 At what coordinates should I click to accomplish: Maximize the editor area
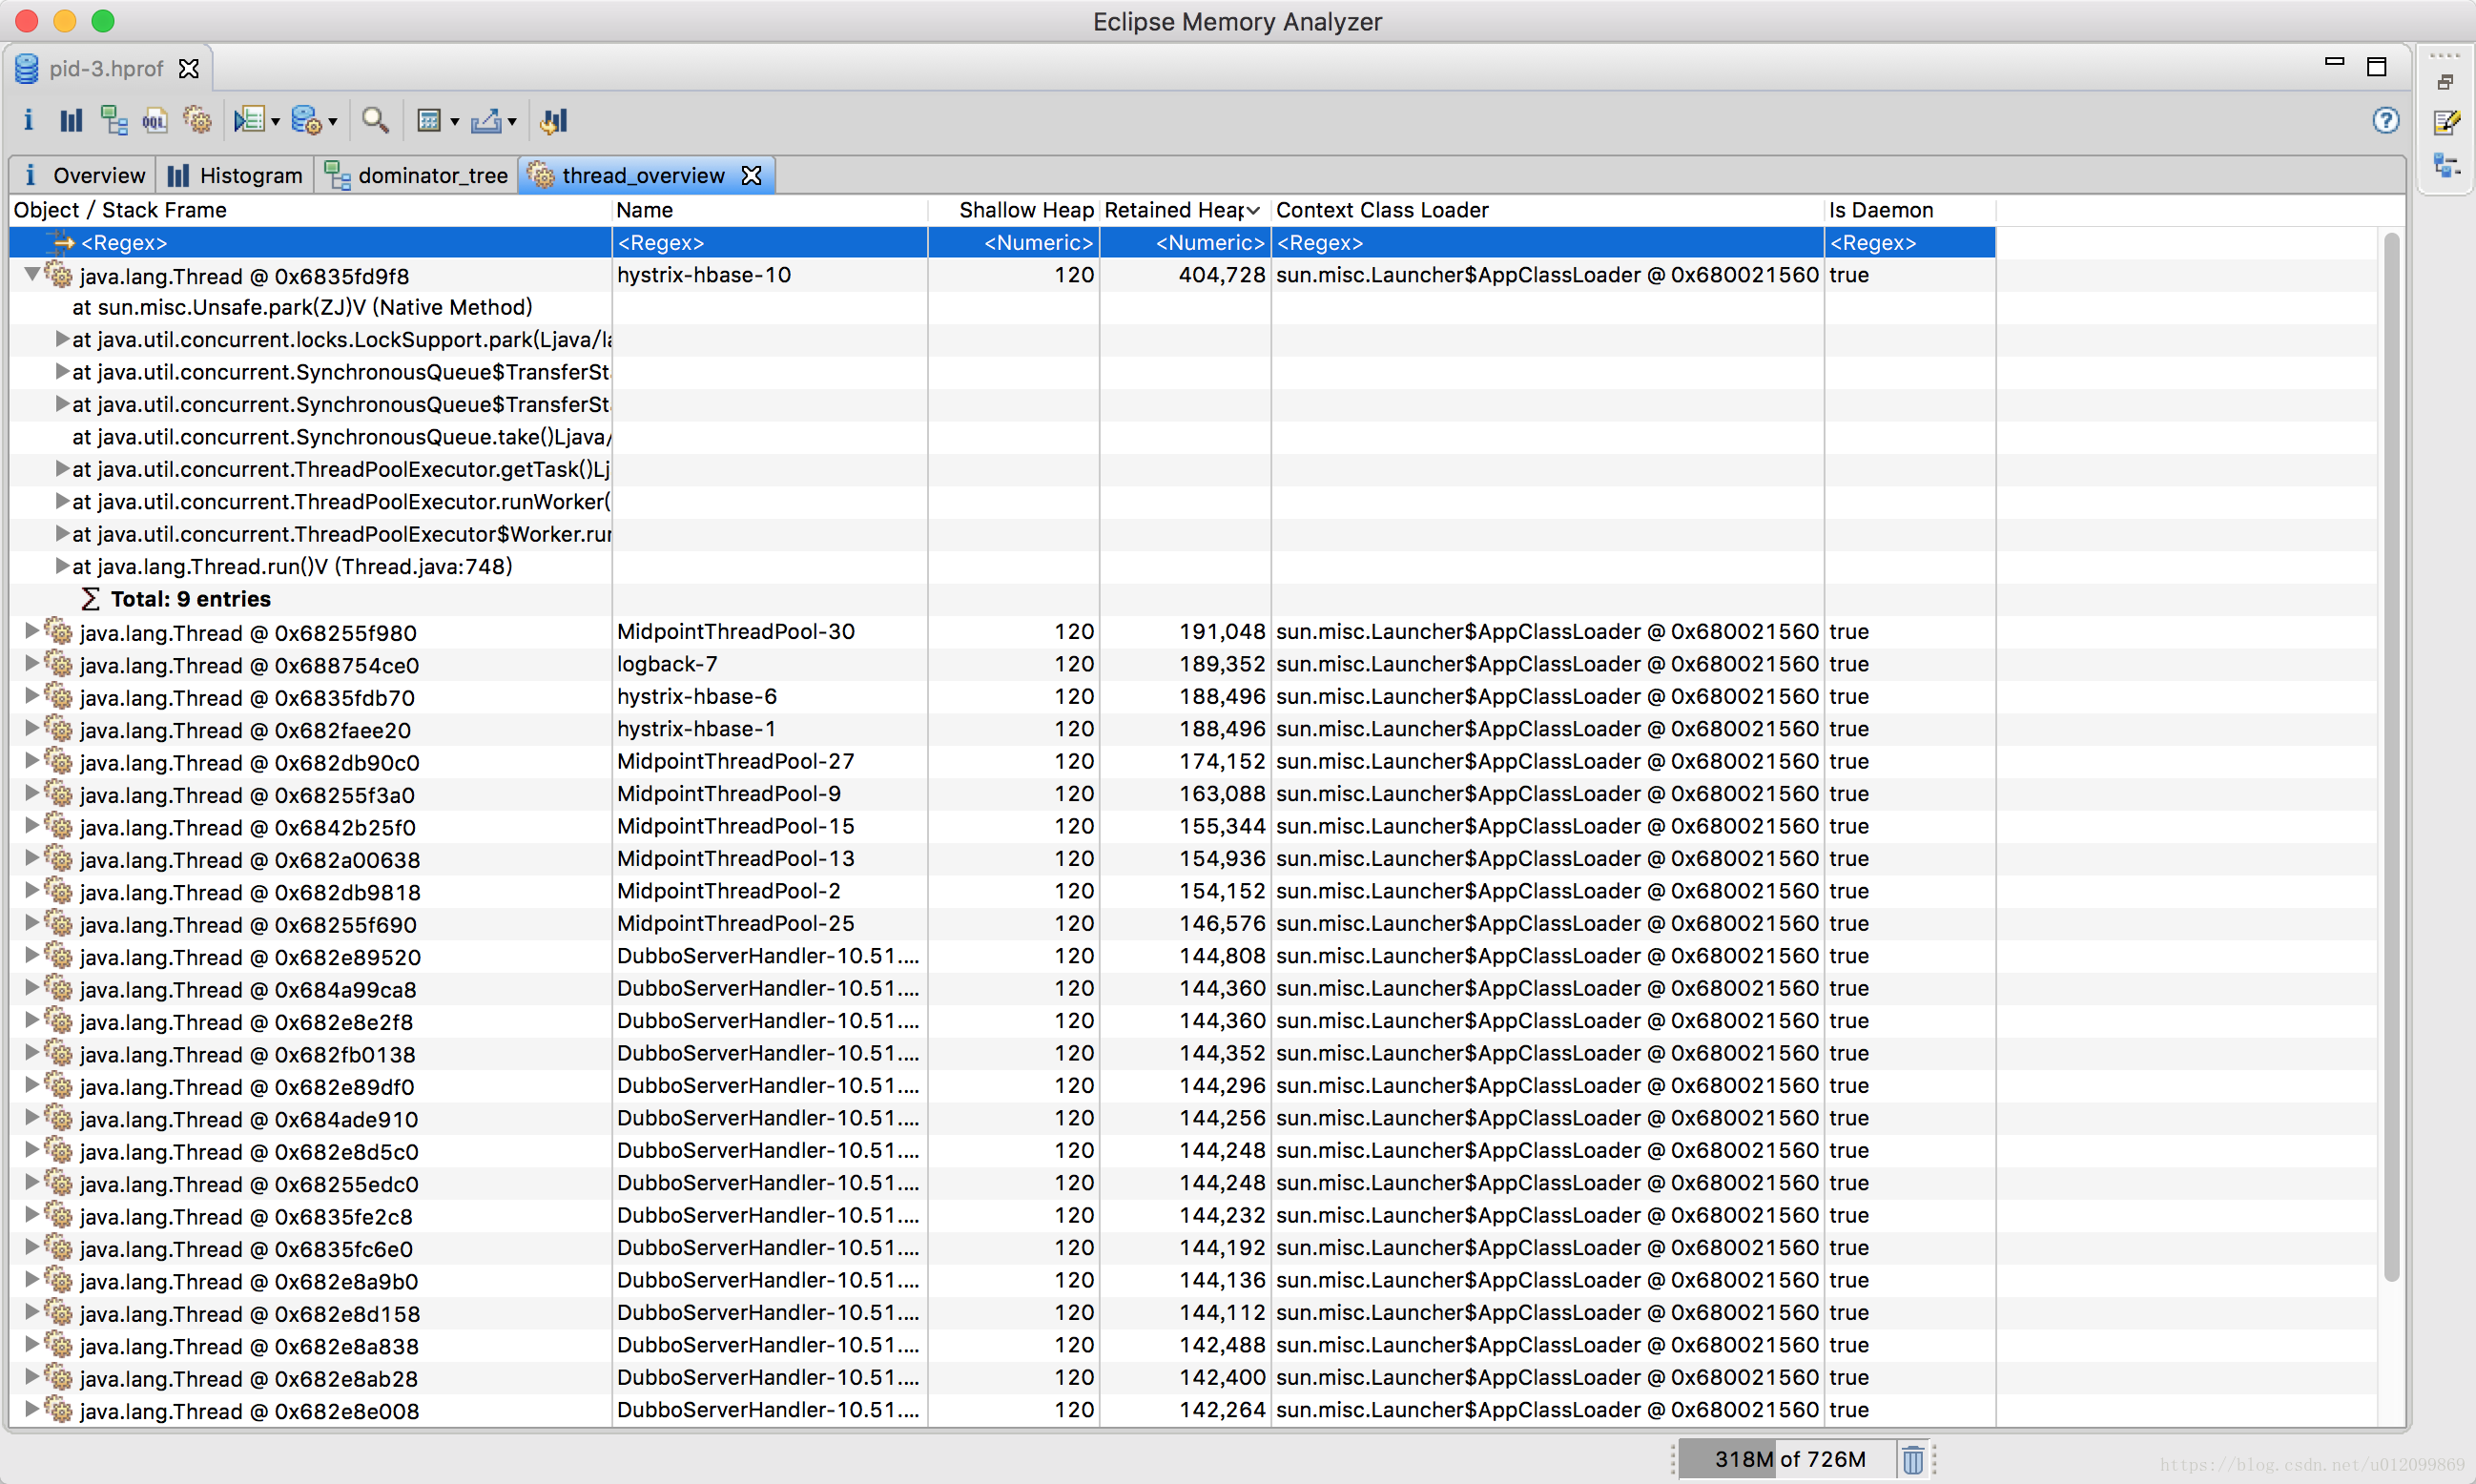[2377, 66]
